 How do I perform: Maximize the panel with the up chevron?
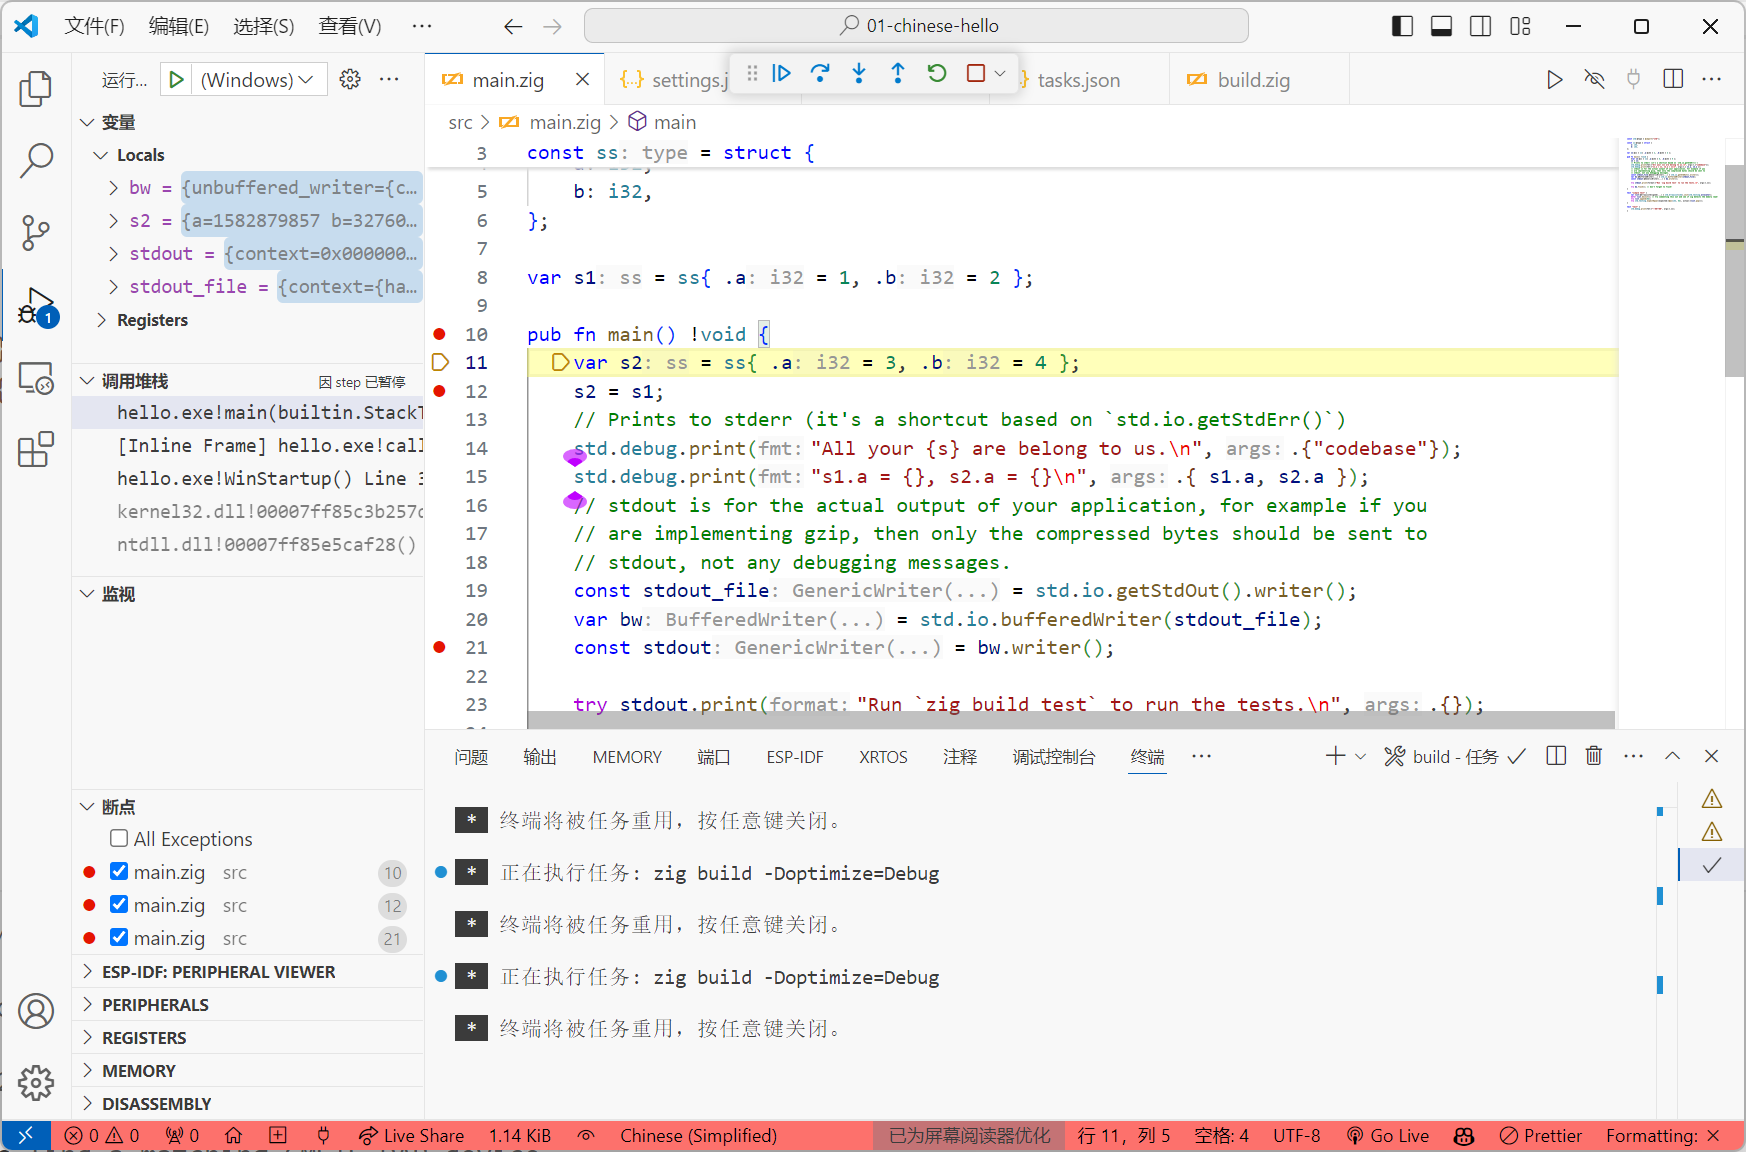click(1672, 756)
